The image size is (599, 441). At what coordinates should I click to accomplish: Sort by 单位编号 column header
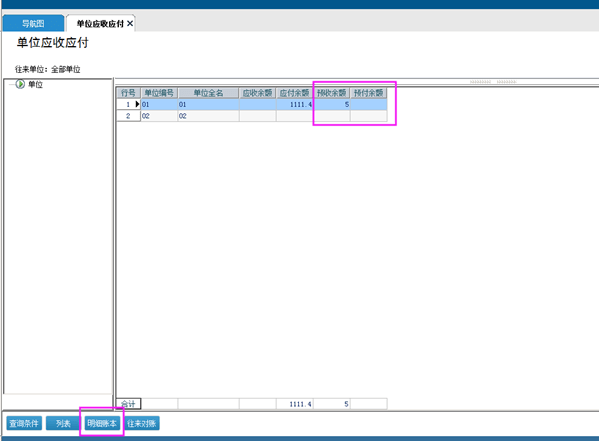(x=159, y=93)
